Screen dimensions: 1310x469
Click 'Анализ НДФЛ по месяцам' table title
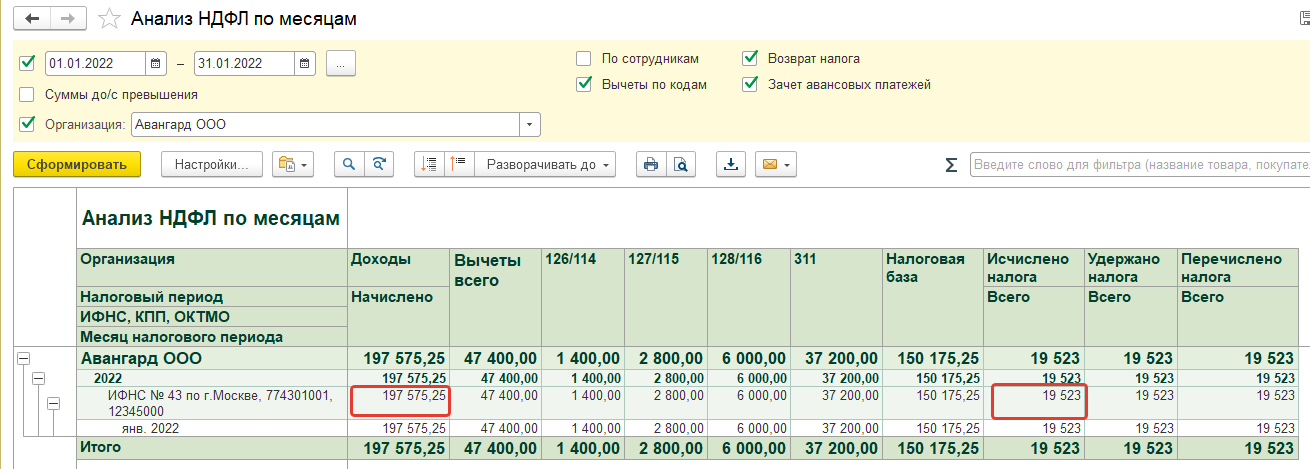210,218
